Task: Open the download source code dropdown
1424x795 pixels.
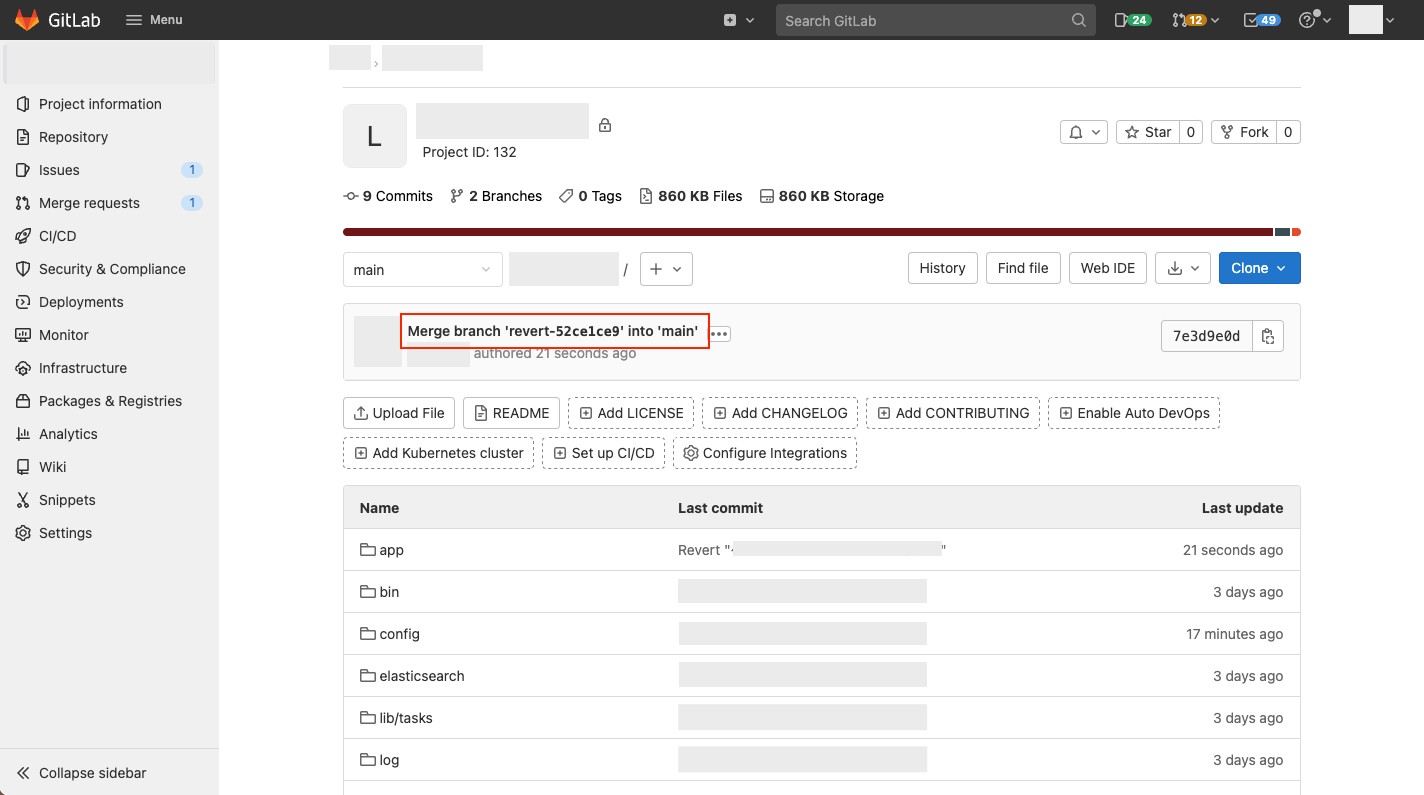Action: point(1184,268)
